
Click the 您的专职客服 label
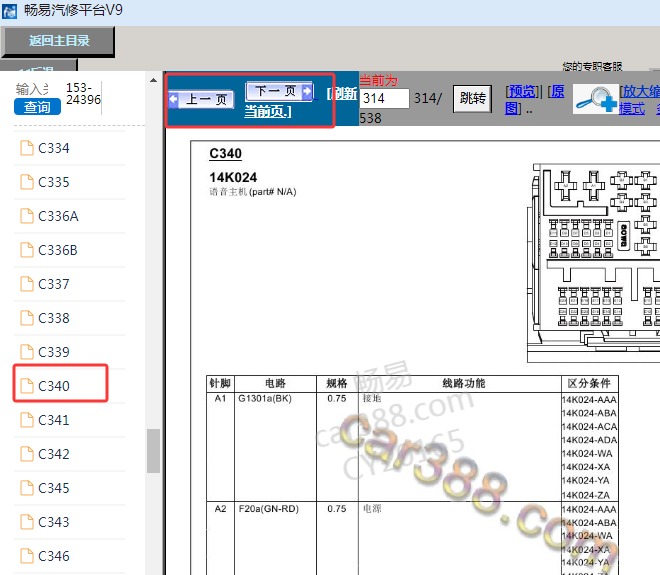[592, 66]
